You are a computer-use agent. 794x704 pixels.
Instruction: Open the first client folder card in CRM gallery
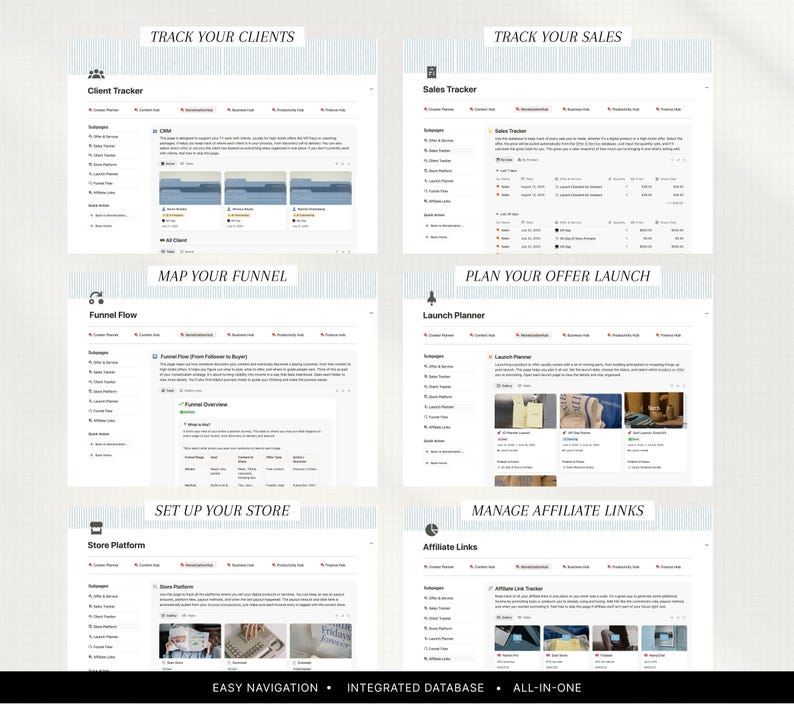190,200
